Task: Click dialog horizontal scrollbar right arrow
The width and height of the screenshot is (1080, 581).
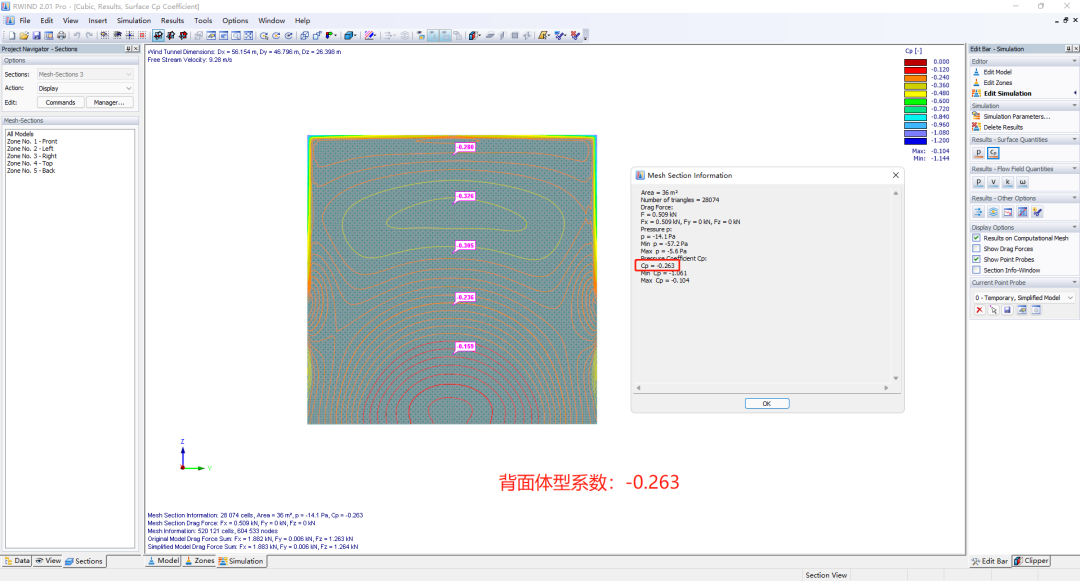Action: click(886, 388)
